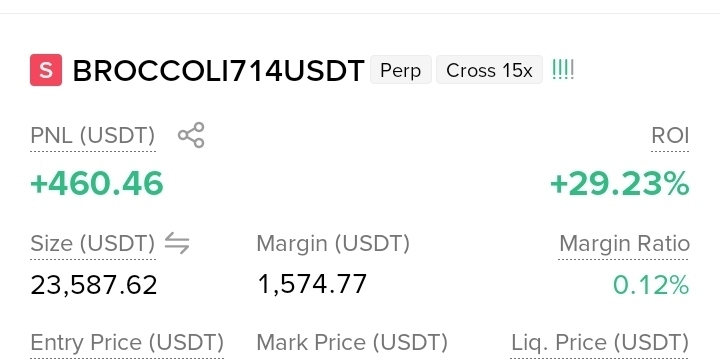Tap the Size (USDT) label
Screen dimensions: 720x361
93,243
